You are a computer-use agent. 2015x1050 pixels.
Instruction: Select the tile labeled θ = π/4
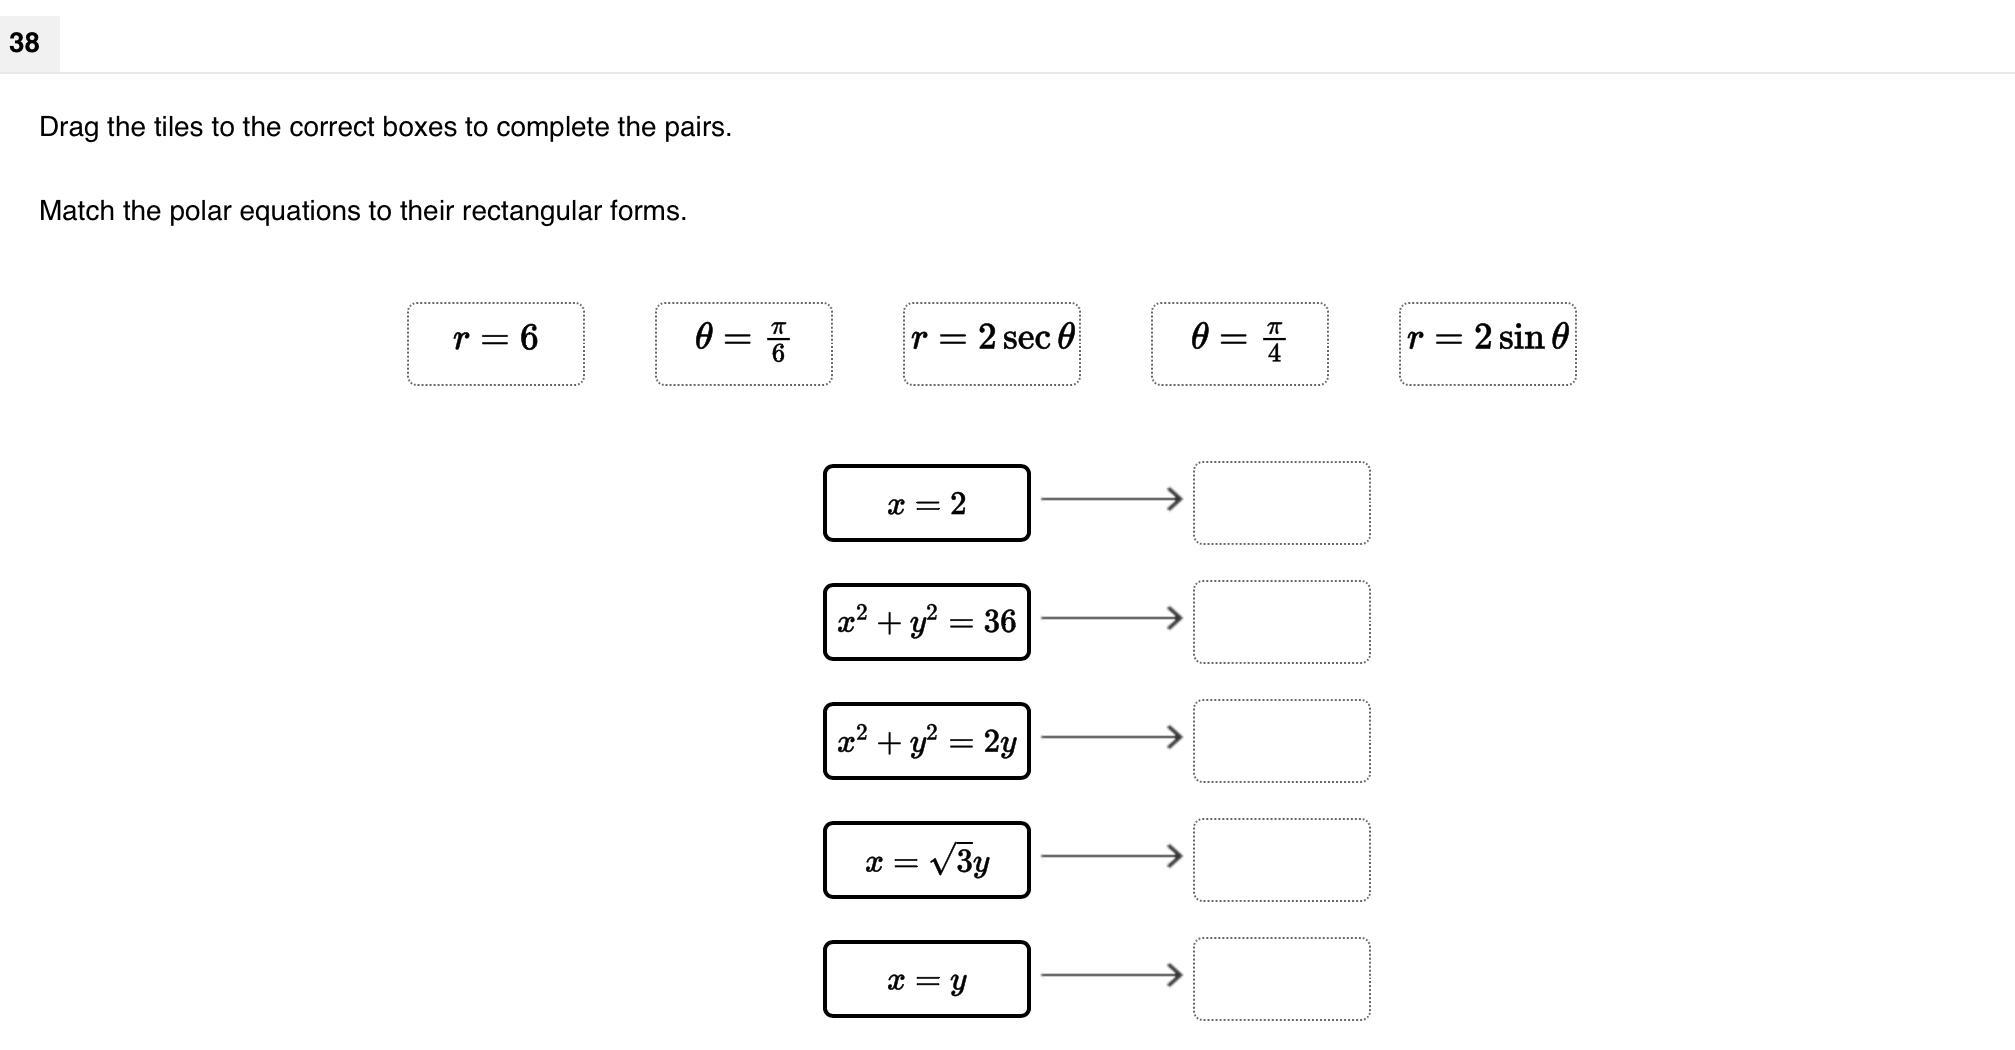1240,340
